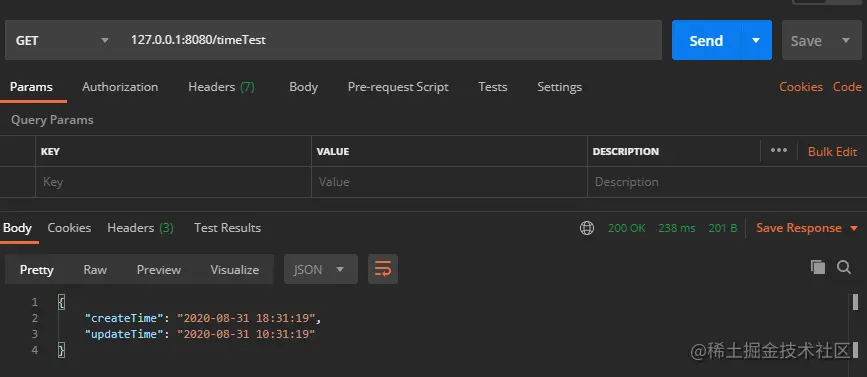The width and height of the screenshot is (867, 377).
Task: Switch to the Settings tab
Action: pos(560,87)
